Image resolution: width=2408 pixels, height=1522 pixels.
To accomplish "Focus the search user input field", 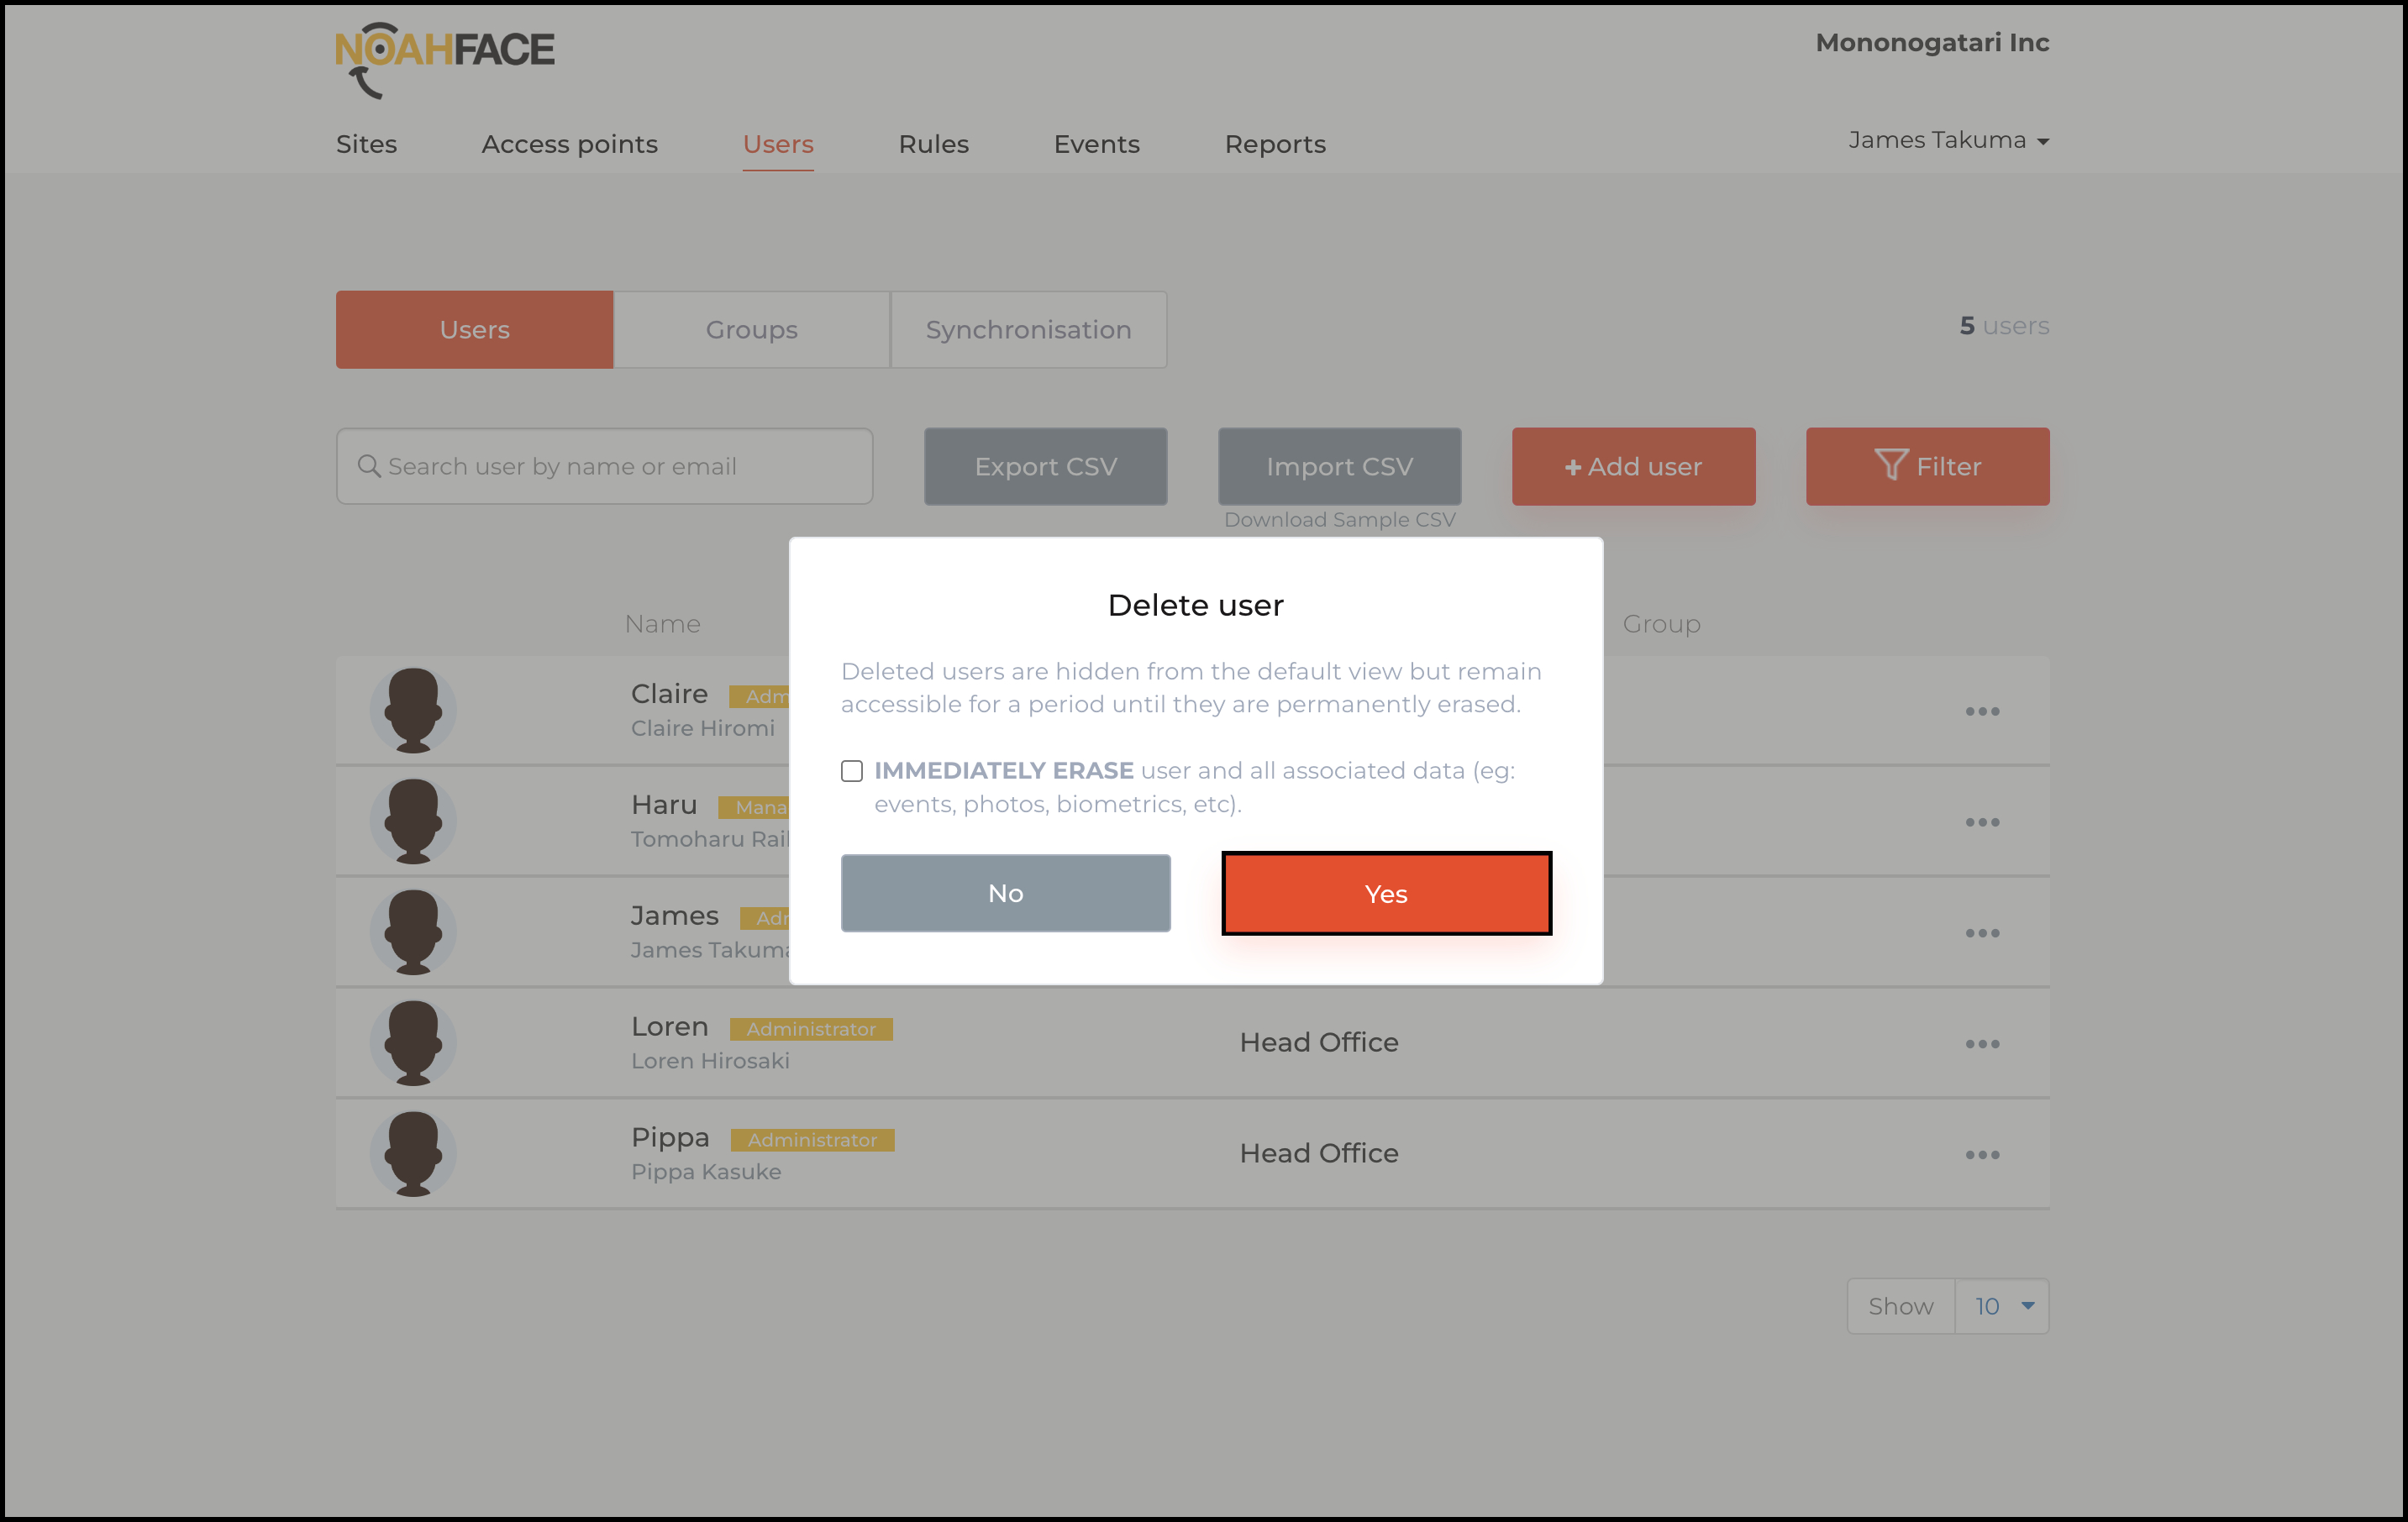I will 604,466.
